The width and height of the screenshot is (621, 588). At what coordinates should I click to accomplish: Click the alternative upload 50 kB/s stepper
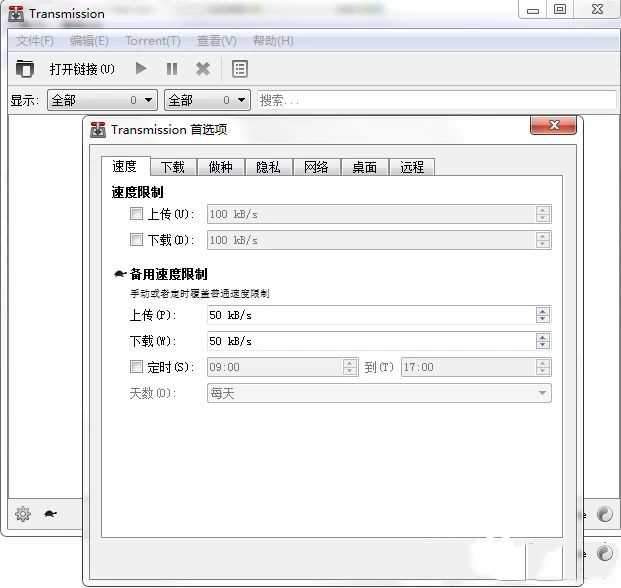(x=543, y=314)
